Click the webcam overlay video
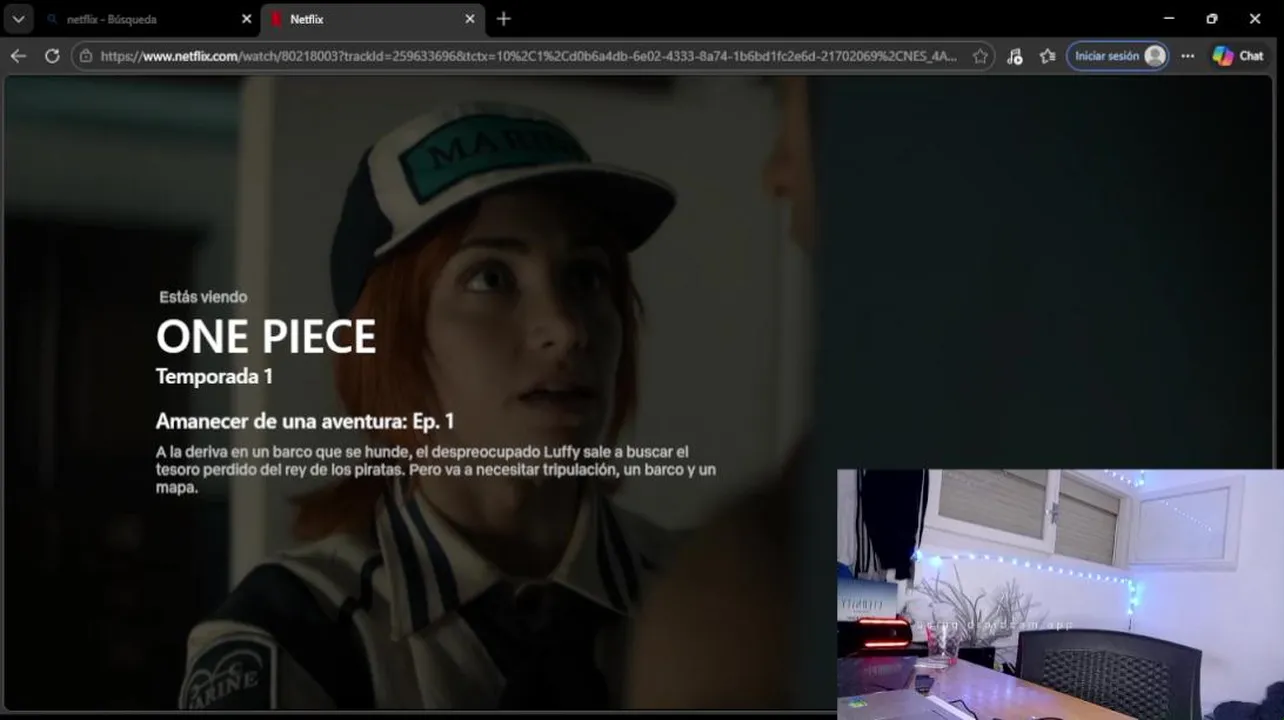The height and width of the screenshot is (720, 1284). [x=1060, y=594]
